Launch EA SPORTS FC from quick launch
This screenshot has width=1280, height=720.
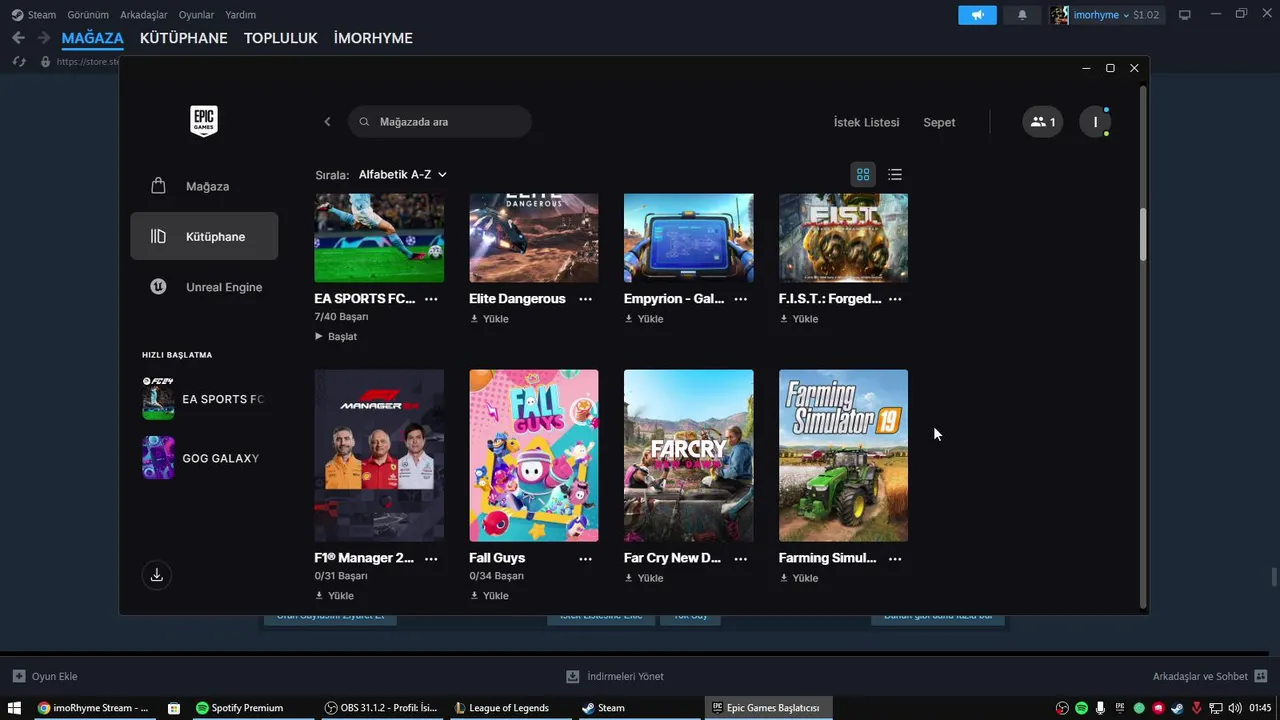point(204,398)
